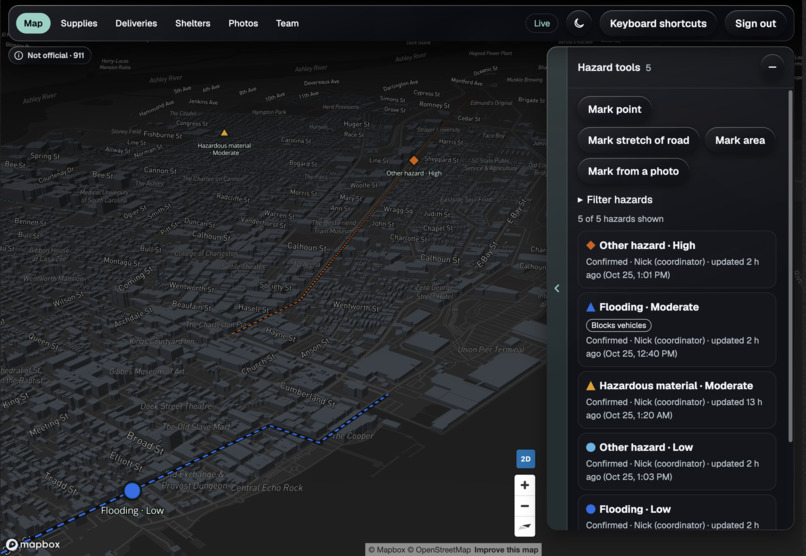Click yellow triangle icon in Hazardous material card
Image resolution: width=806 pixels, height=556 pixels.
pos(591,385)
